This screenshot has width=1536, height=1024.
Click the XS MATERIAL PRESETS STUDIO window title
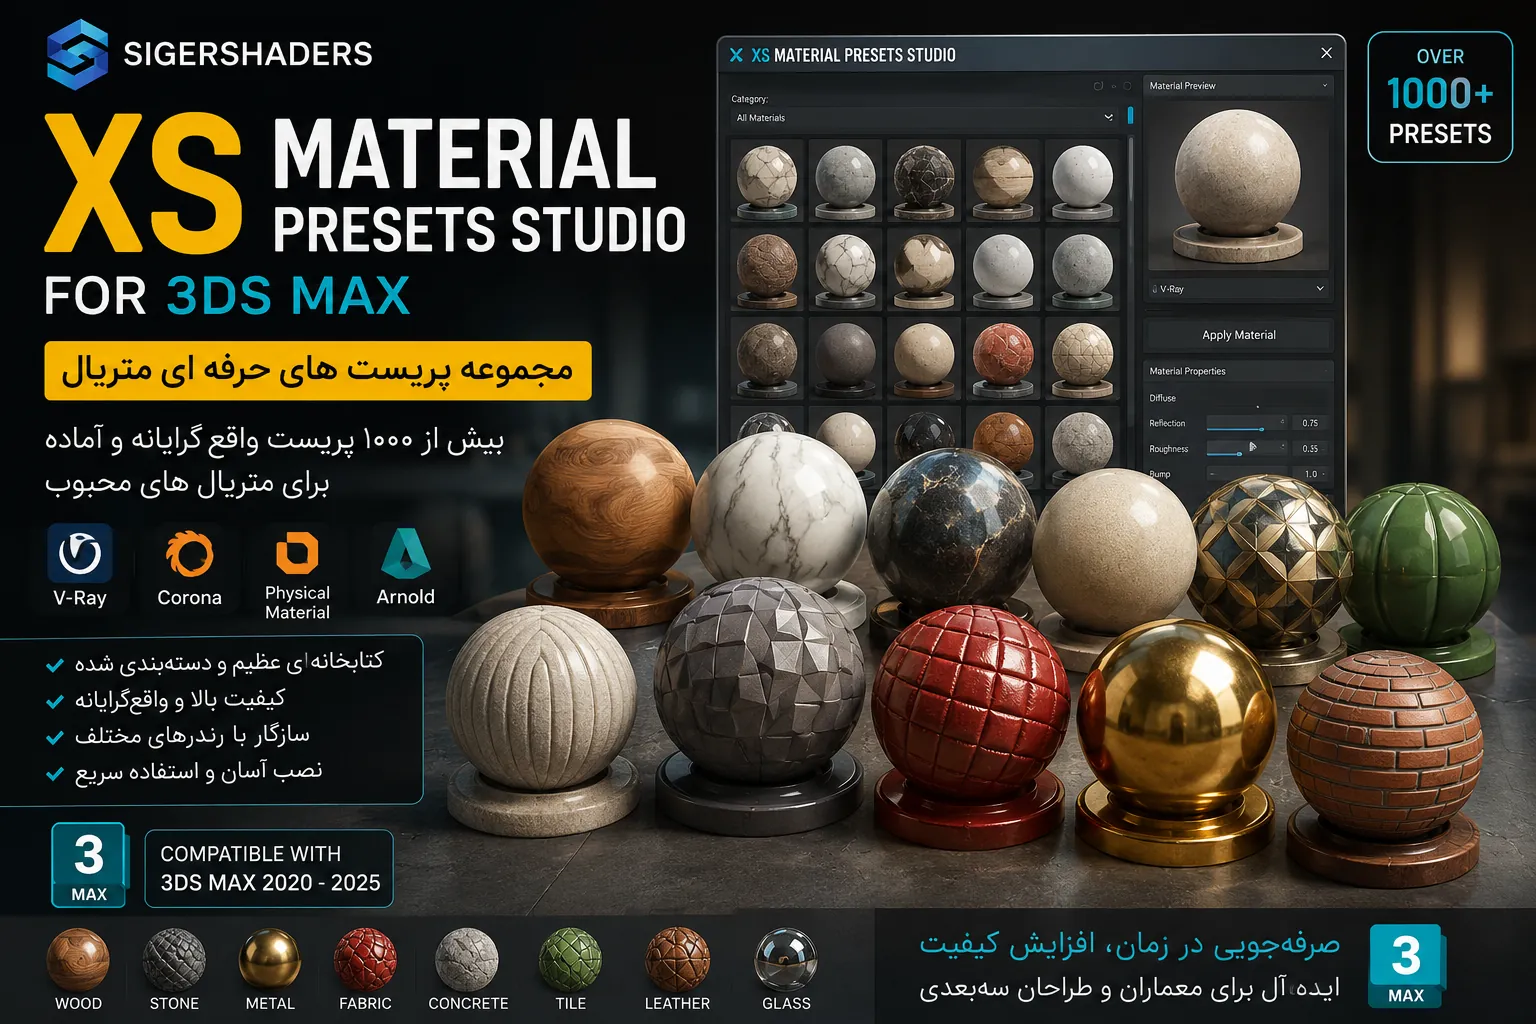853,56
